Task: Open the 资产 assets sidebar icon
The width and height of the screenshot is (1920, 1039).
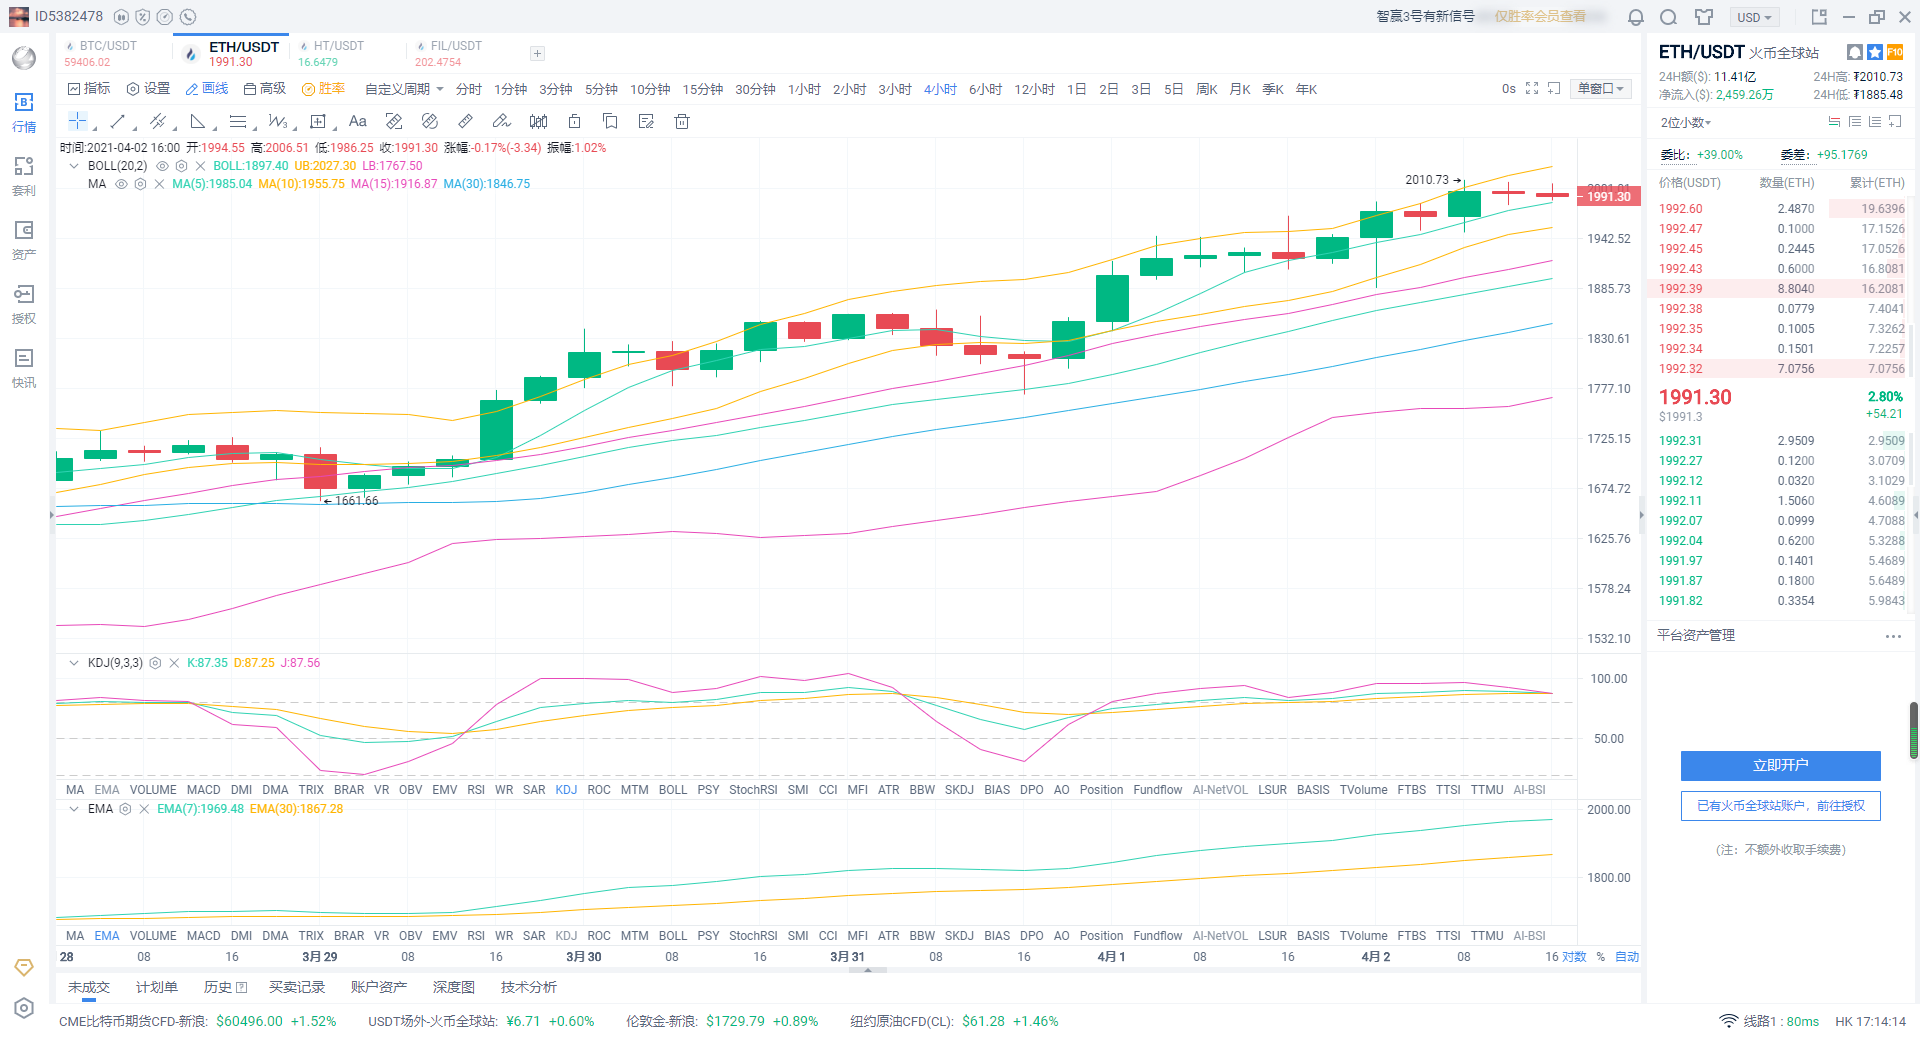Action: click(x=24, y=240)
